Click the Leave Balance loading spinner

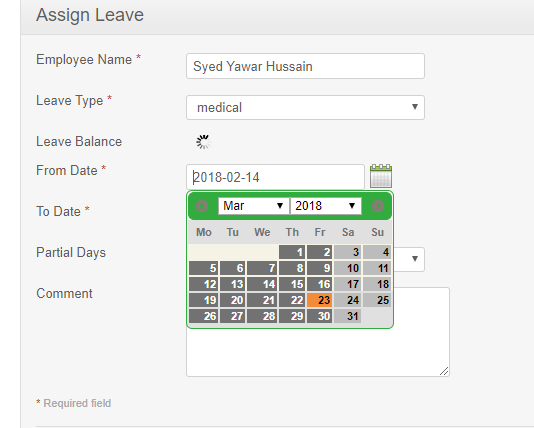tap(203, 142)
